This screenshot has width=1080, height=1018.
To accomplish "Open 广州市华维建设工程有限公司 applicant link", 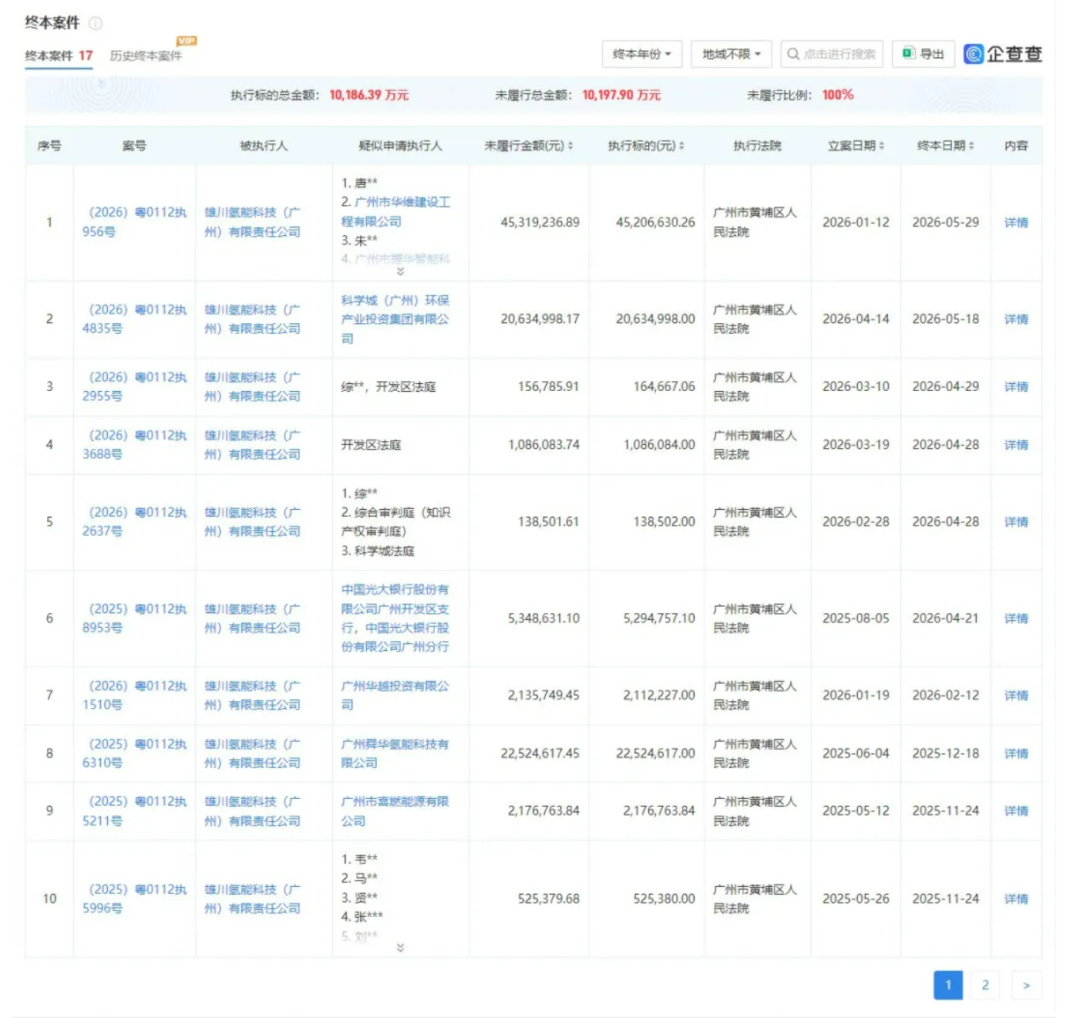I will [396, 212].
